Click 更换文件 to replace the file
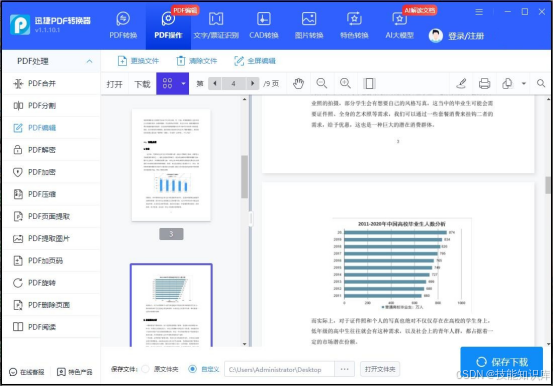 tap(138, 61)
